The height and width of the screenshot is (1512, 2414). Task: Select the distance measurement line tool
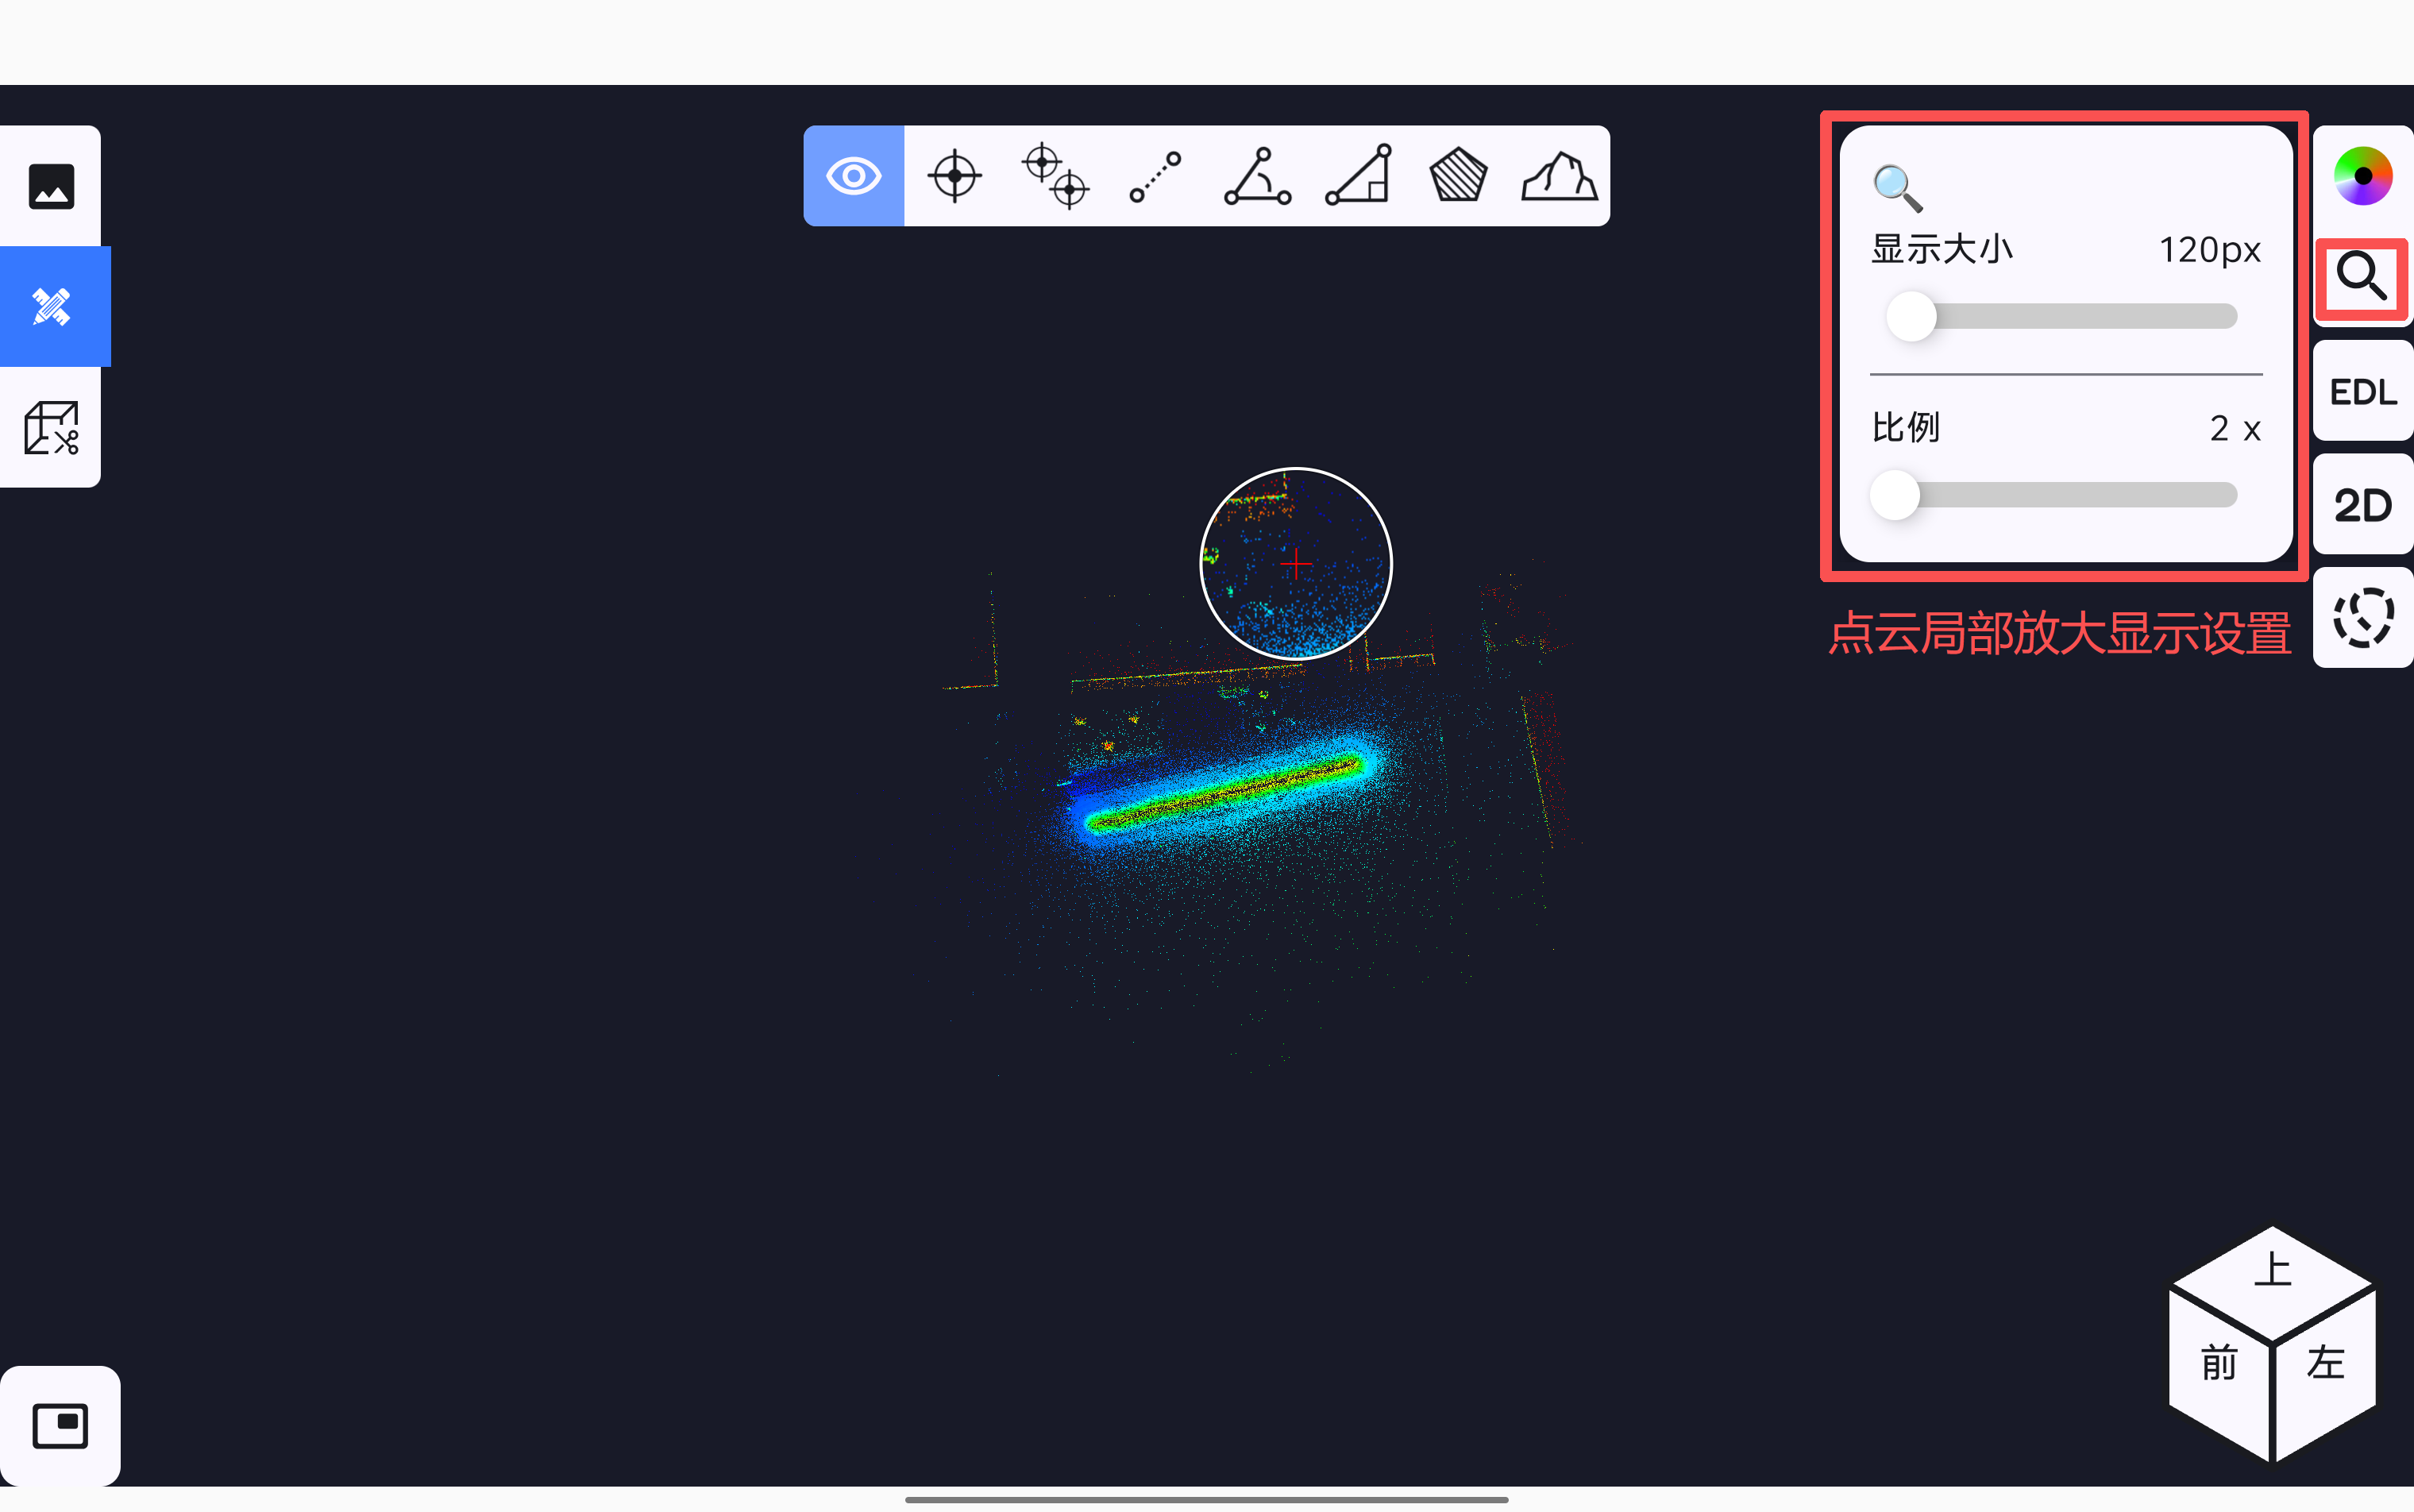click(1155, 176)
